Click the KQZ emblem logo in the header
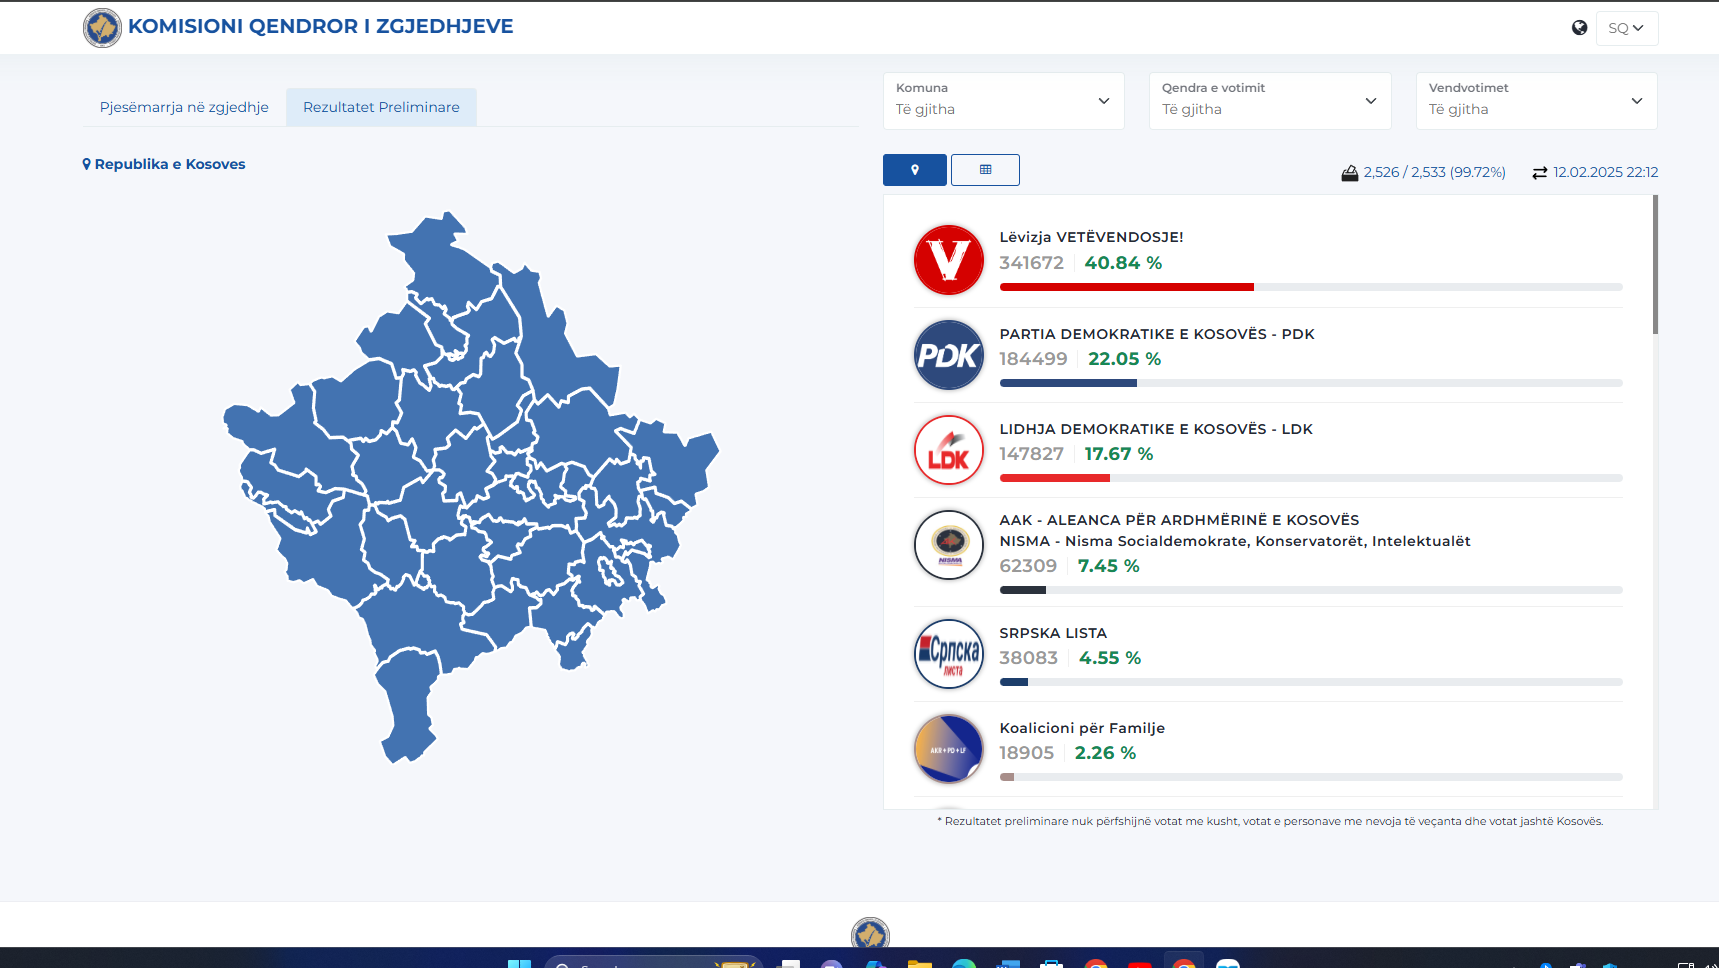The image size is (1719, 968). 102,28
